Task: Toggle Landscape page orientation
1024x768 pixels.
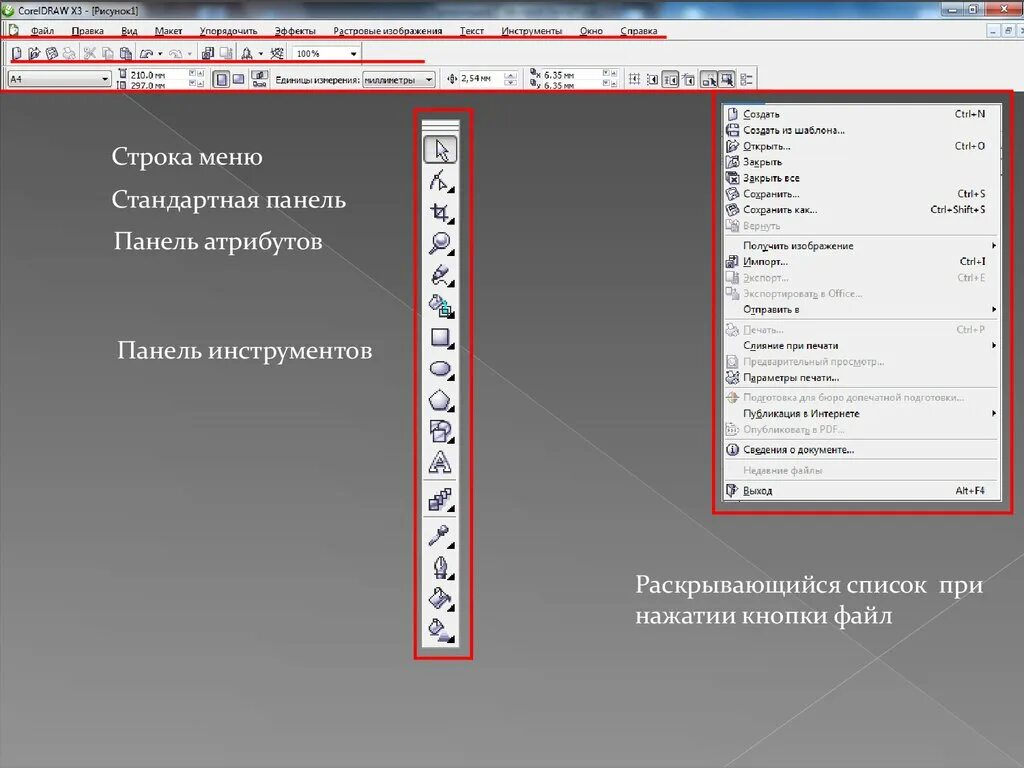Action: [x=238, y=79]
